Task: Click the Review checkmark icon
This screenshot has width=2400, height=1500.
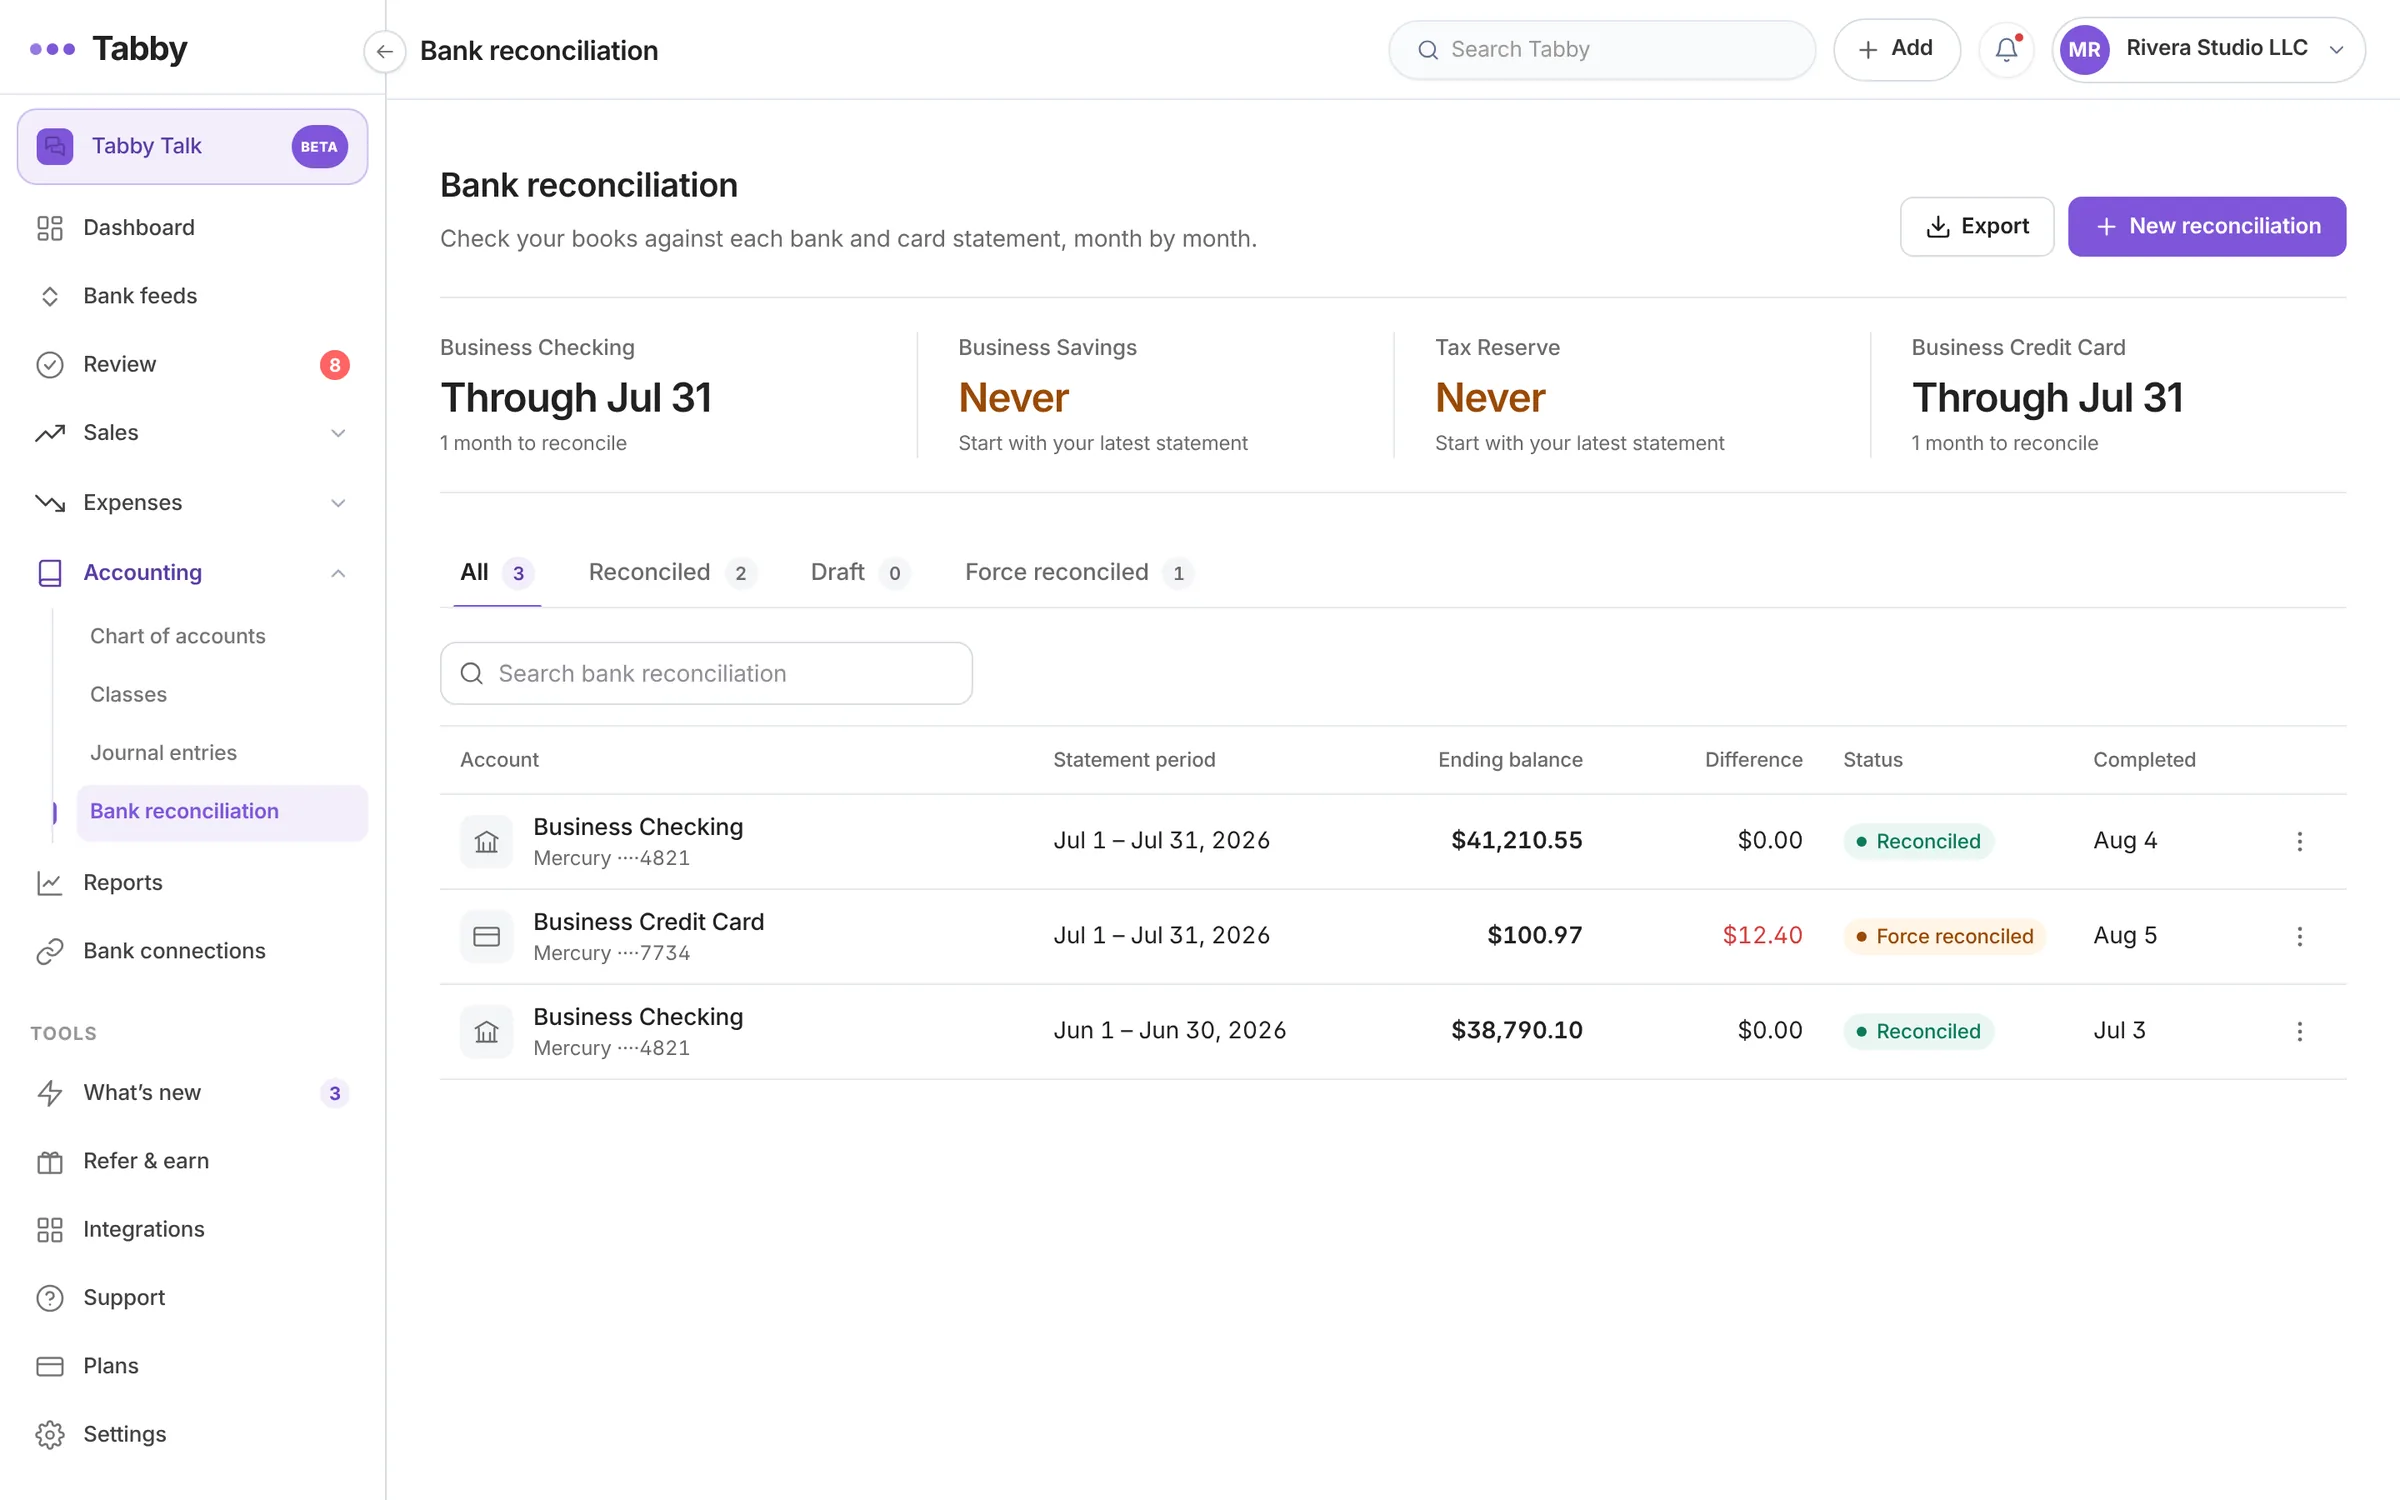Action: tap(50, 365)
